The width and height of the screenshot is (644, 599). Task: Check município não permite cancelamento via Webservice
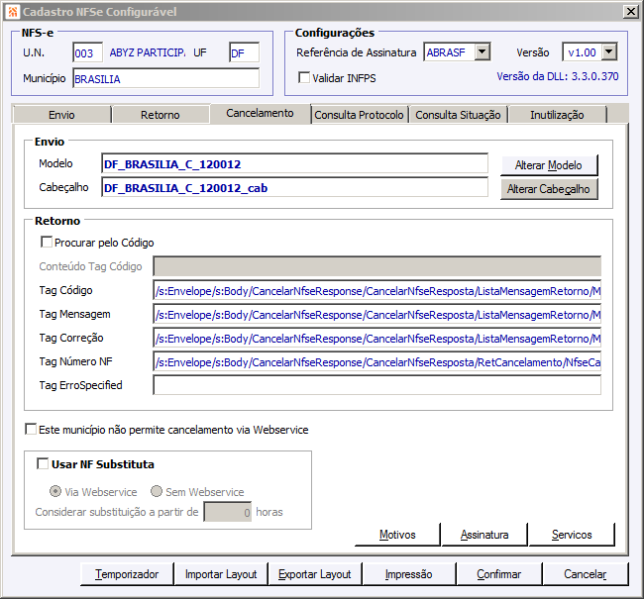pyautogui.click(x=31, y=429)
